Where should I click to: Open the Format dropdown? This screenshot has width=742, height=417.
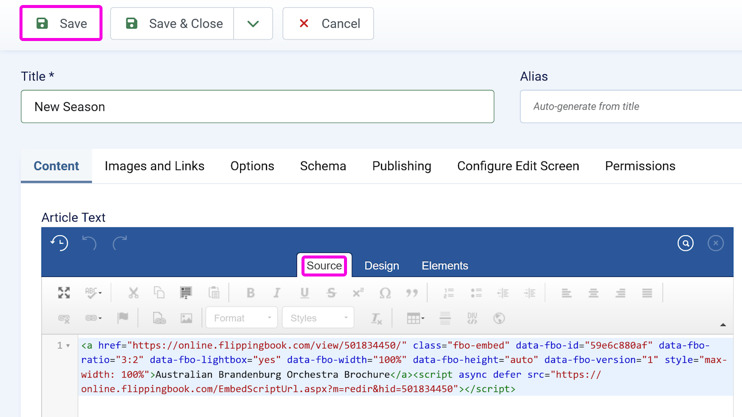[x=241, y=318]
